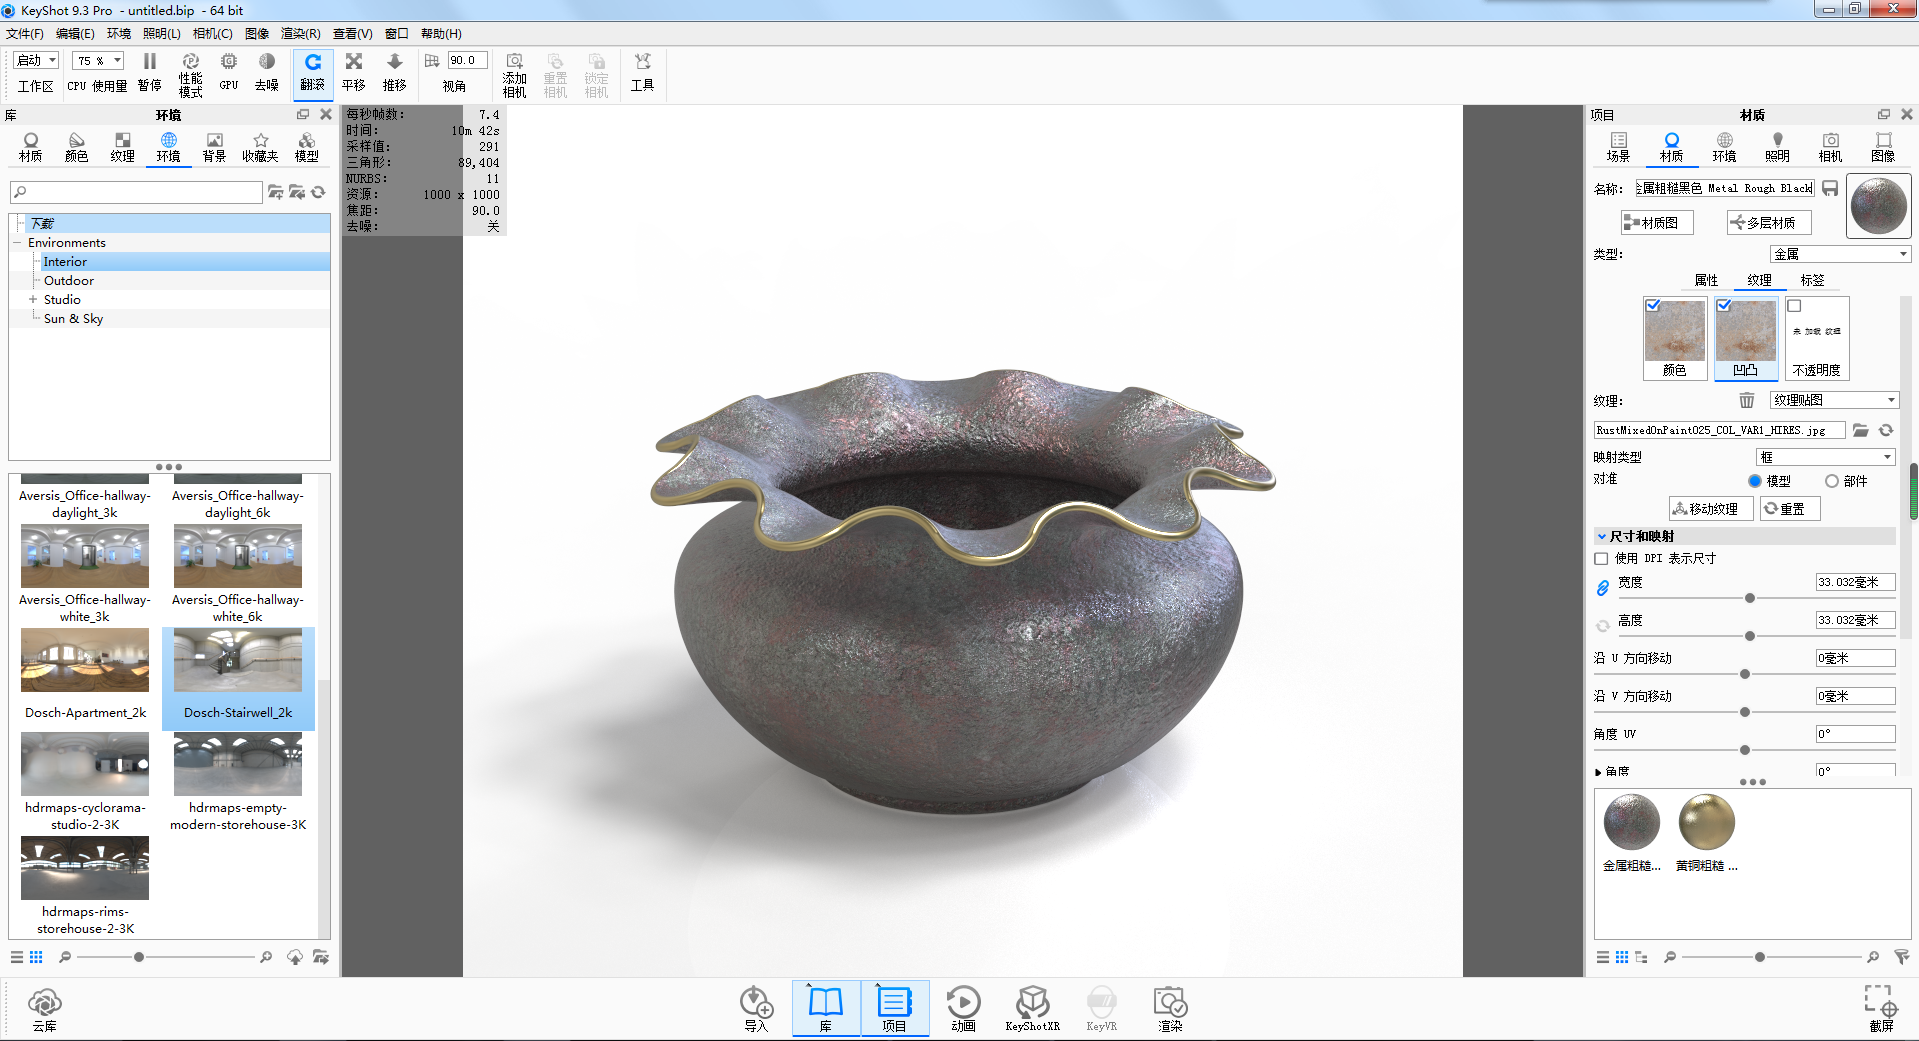Adjust the library thumbnail size slider
The height and width of the screenshot is (1041, 1919).
coord(139,957)
